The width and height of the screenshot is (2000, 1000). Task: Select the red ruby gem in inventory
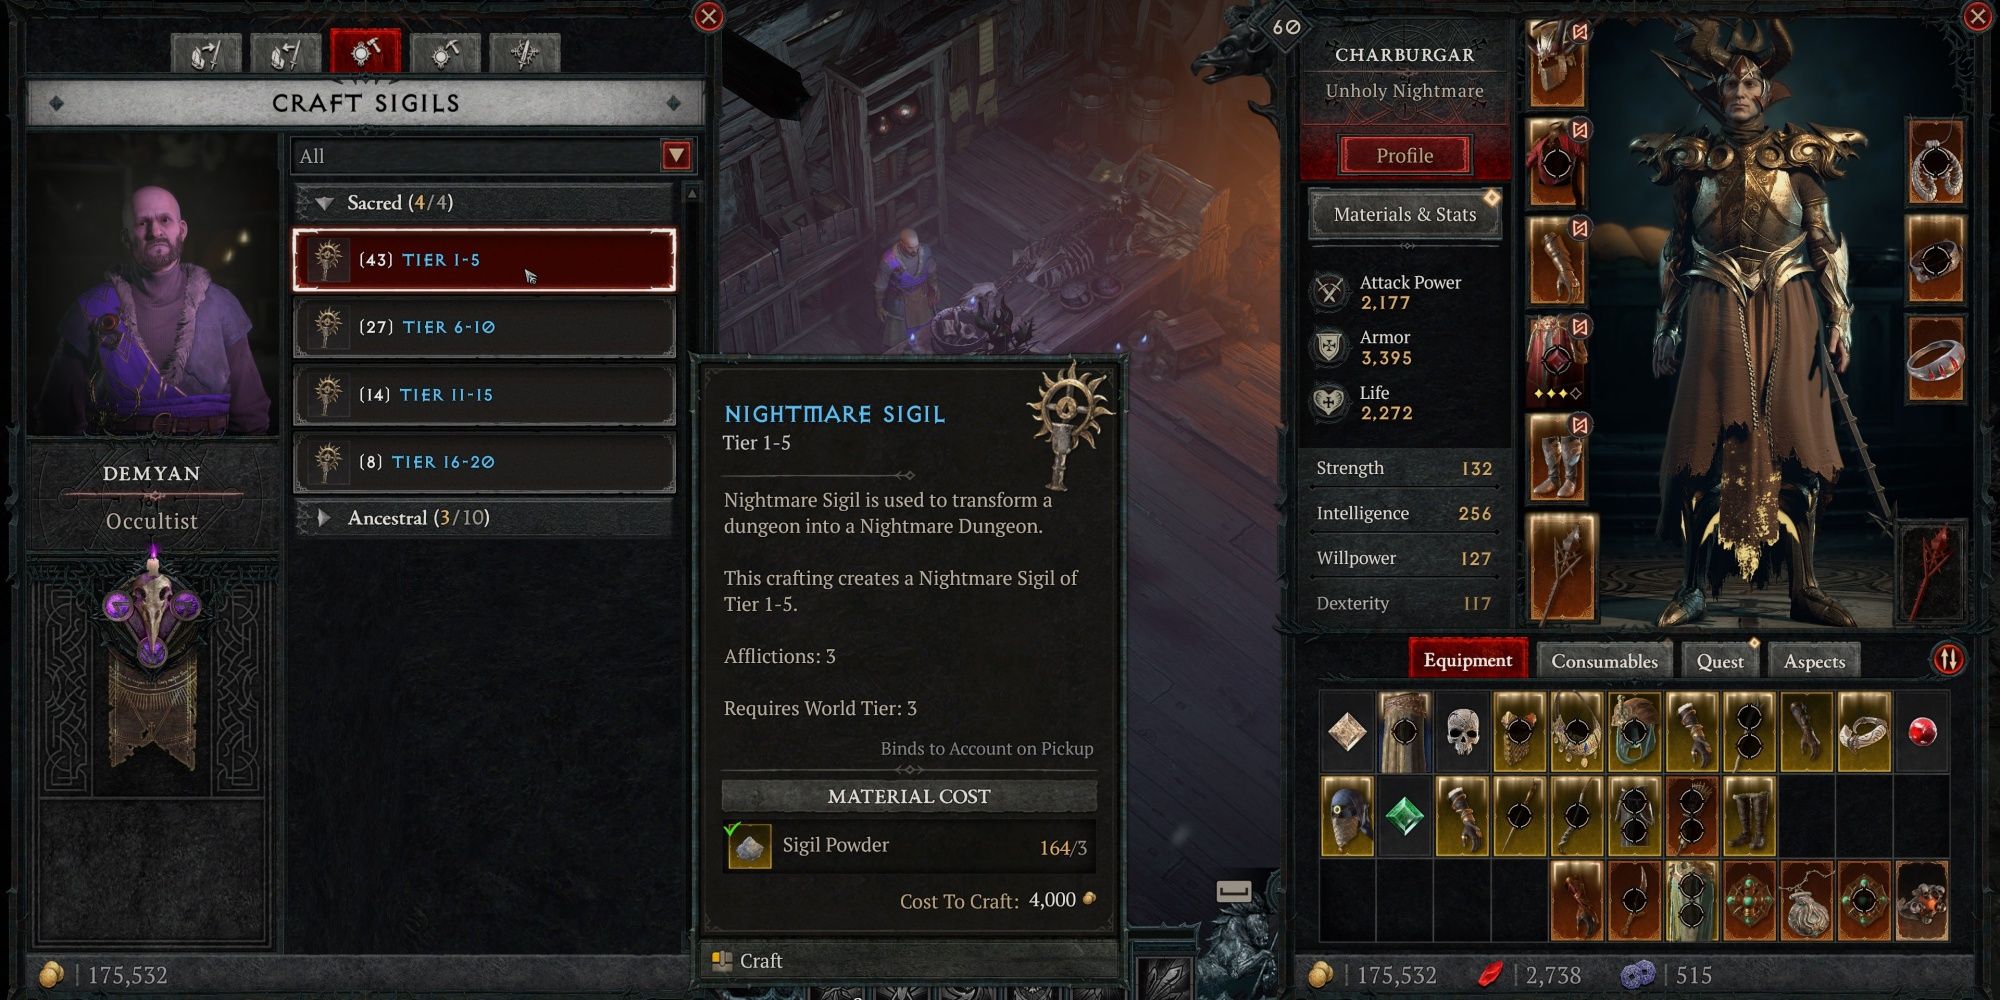click(x=1921, y=732)
